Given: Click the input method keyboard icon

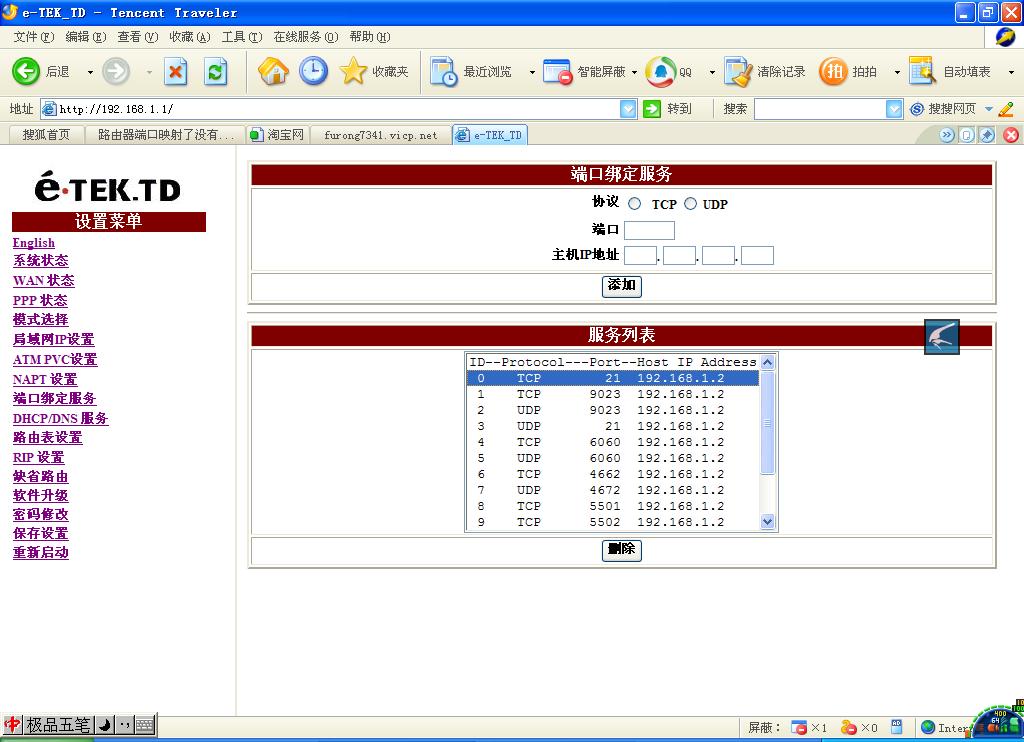Looking at the screenshot, I should (145, 724).
